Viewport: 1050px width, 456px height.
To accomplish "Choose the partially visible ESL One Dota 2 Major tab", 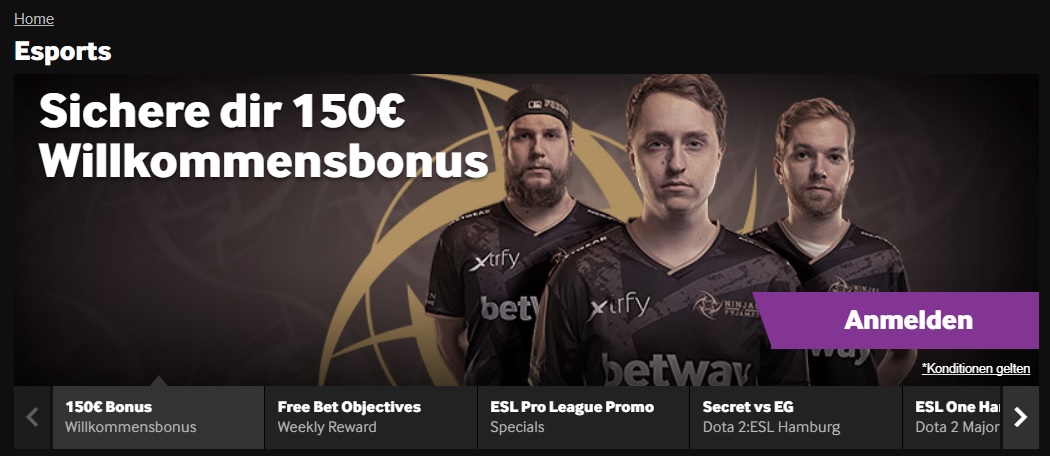I will [952, 417].
